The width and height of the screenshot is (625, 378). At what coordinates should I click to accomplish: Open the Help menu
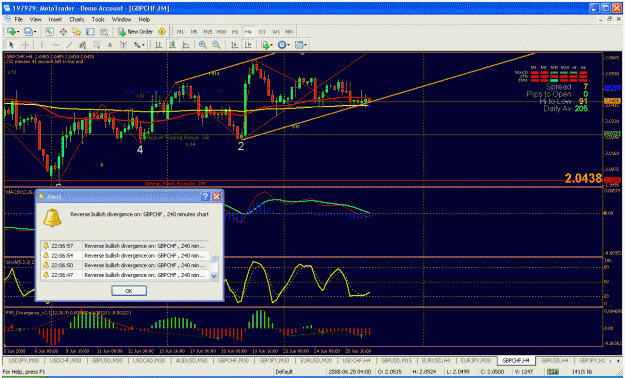pos(144,19)
